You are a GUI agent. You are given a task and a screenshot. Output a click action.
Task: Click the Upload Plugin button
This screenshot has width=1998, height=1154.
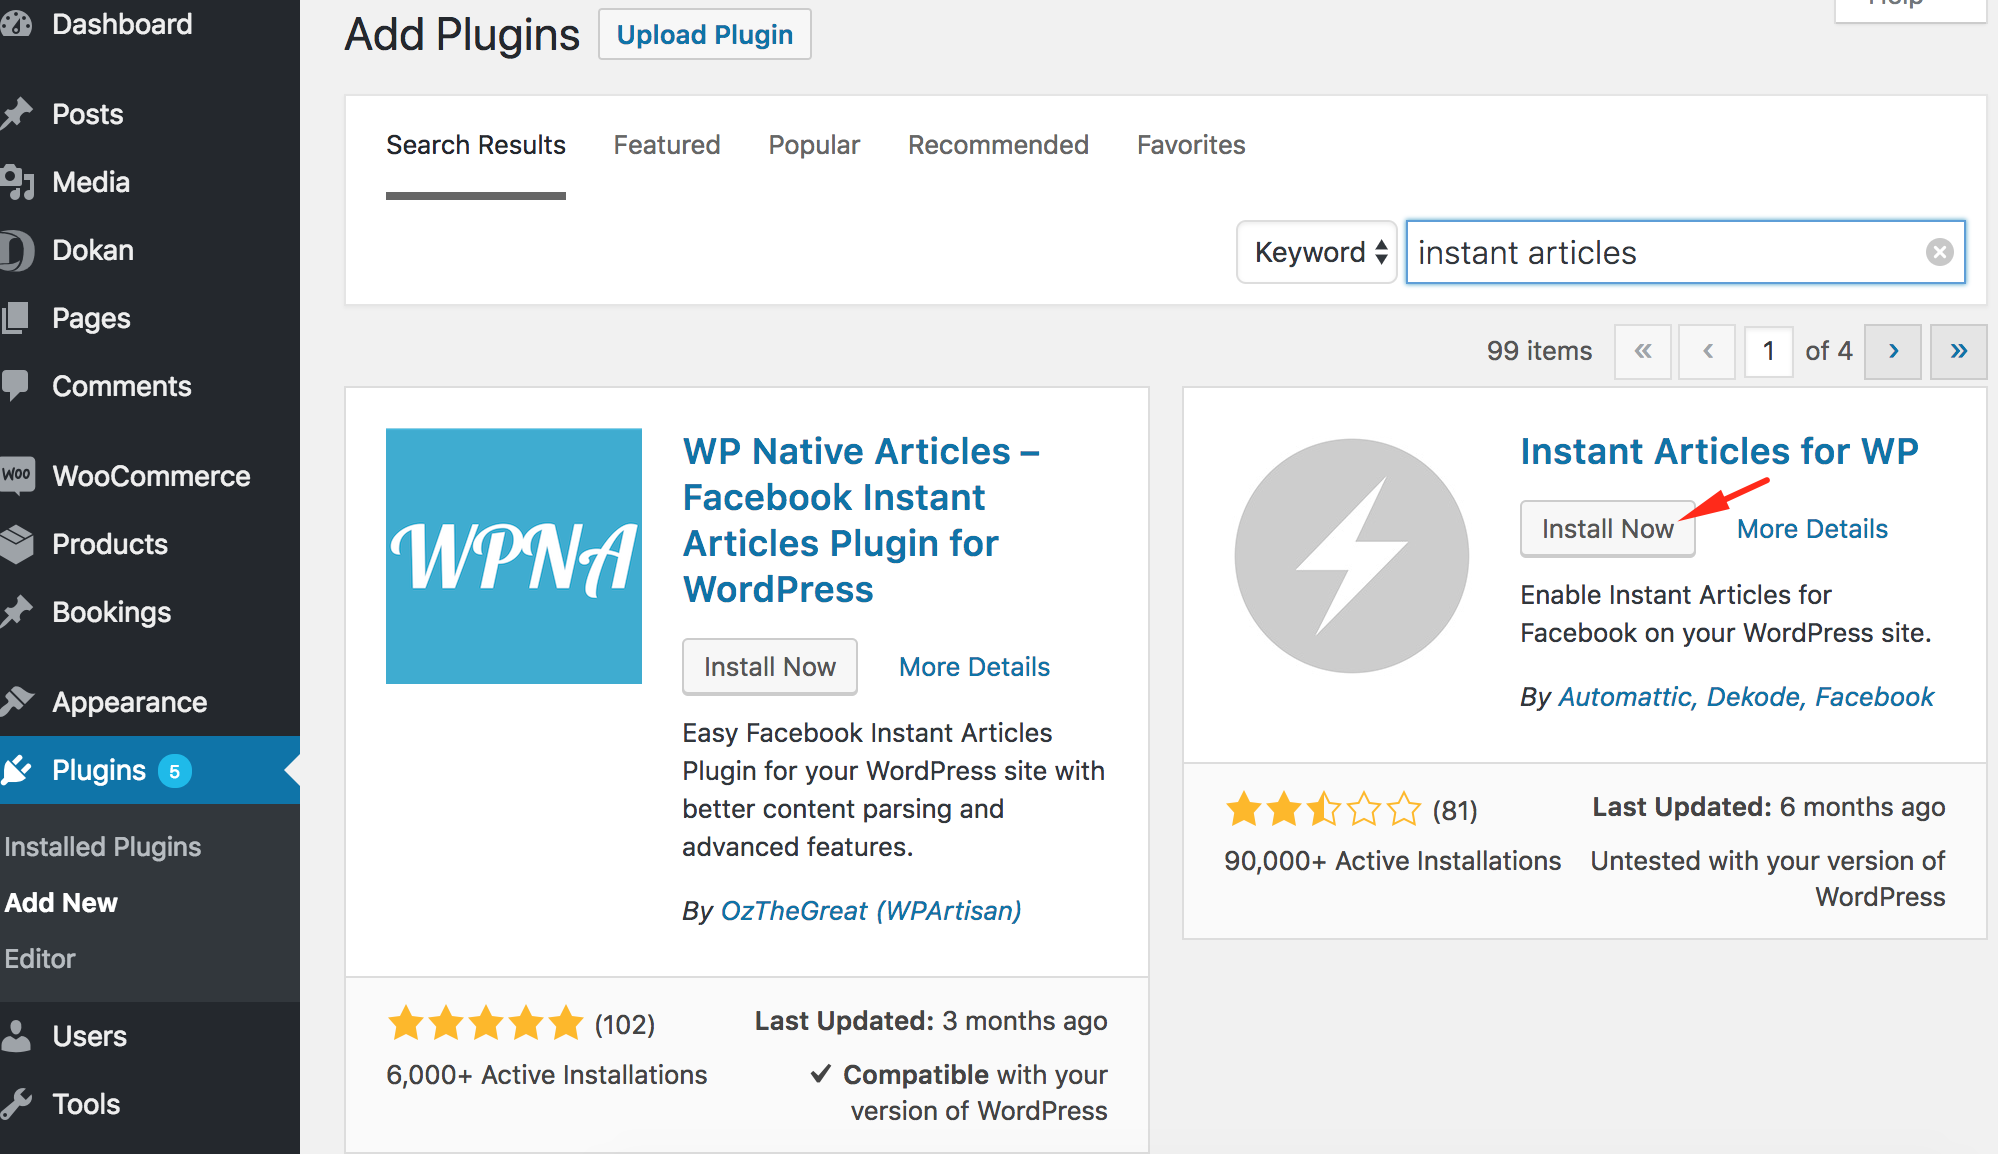[x=705, y=34]
